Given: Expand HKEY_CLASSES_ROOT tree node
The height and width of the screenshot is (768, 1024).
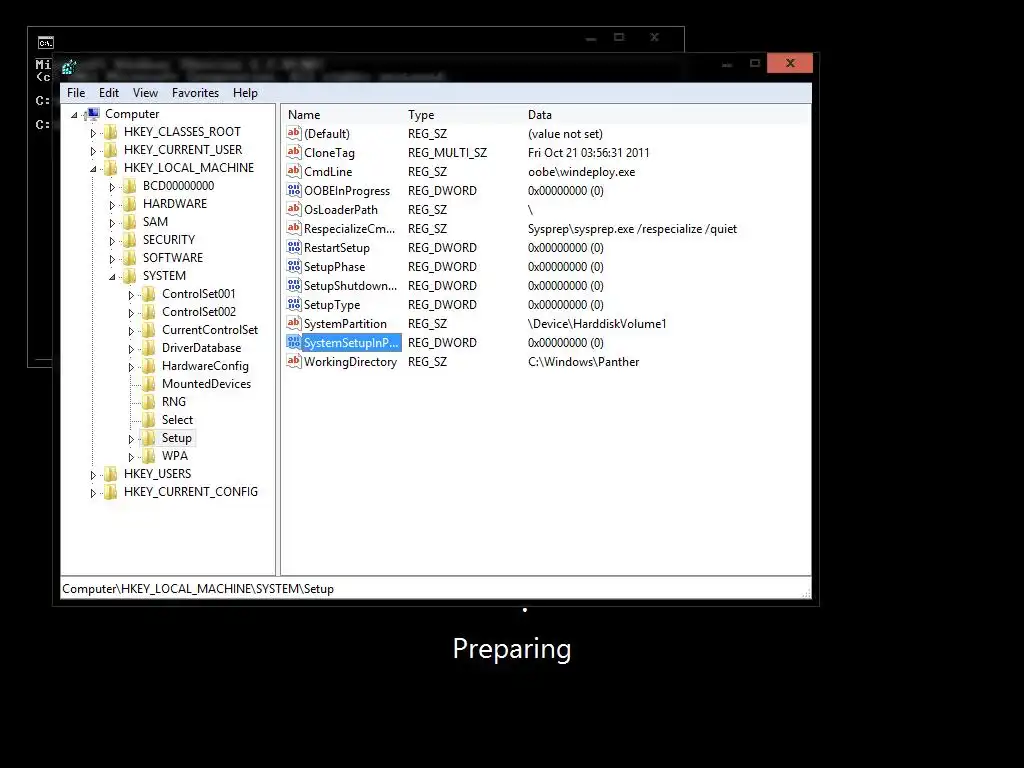Looking at the screenshot, I should pyautogui.click(x=93, y=133).
